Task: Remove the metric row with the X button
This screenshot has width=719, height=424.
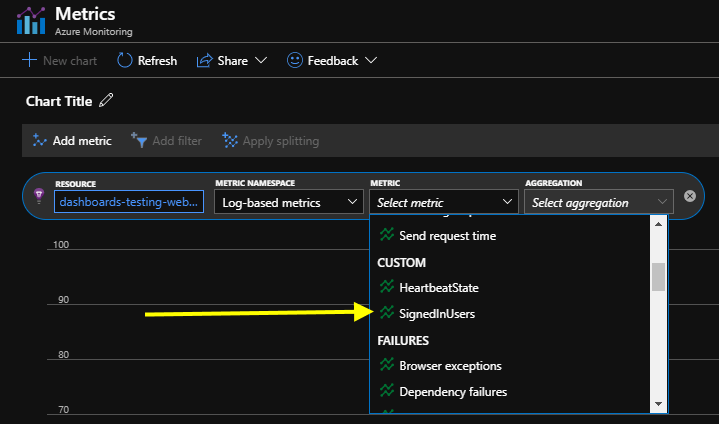Action: coord(689,196)
